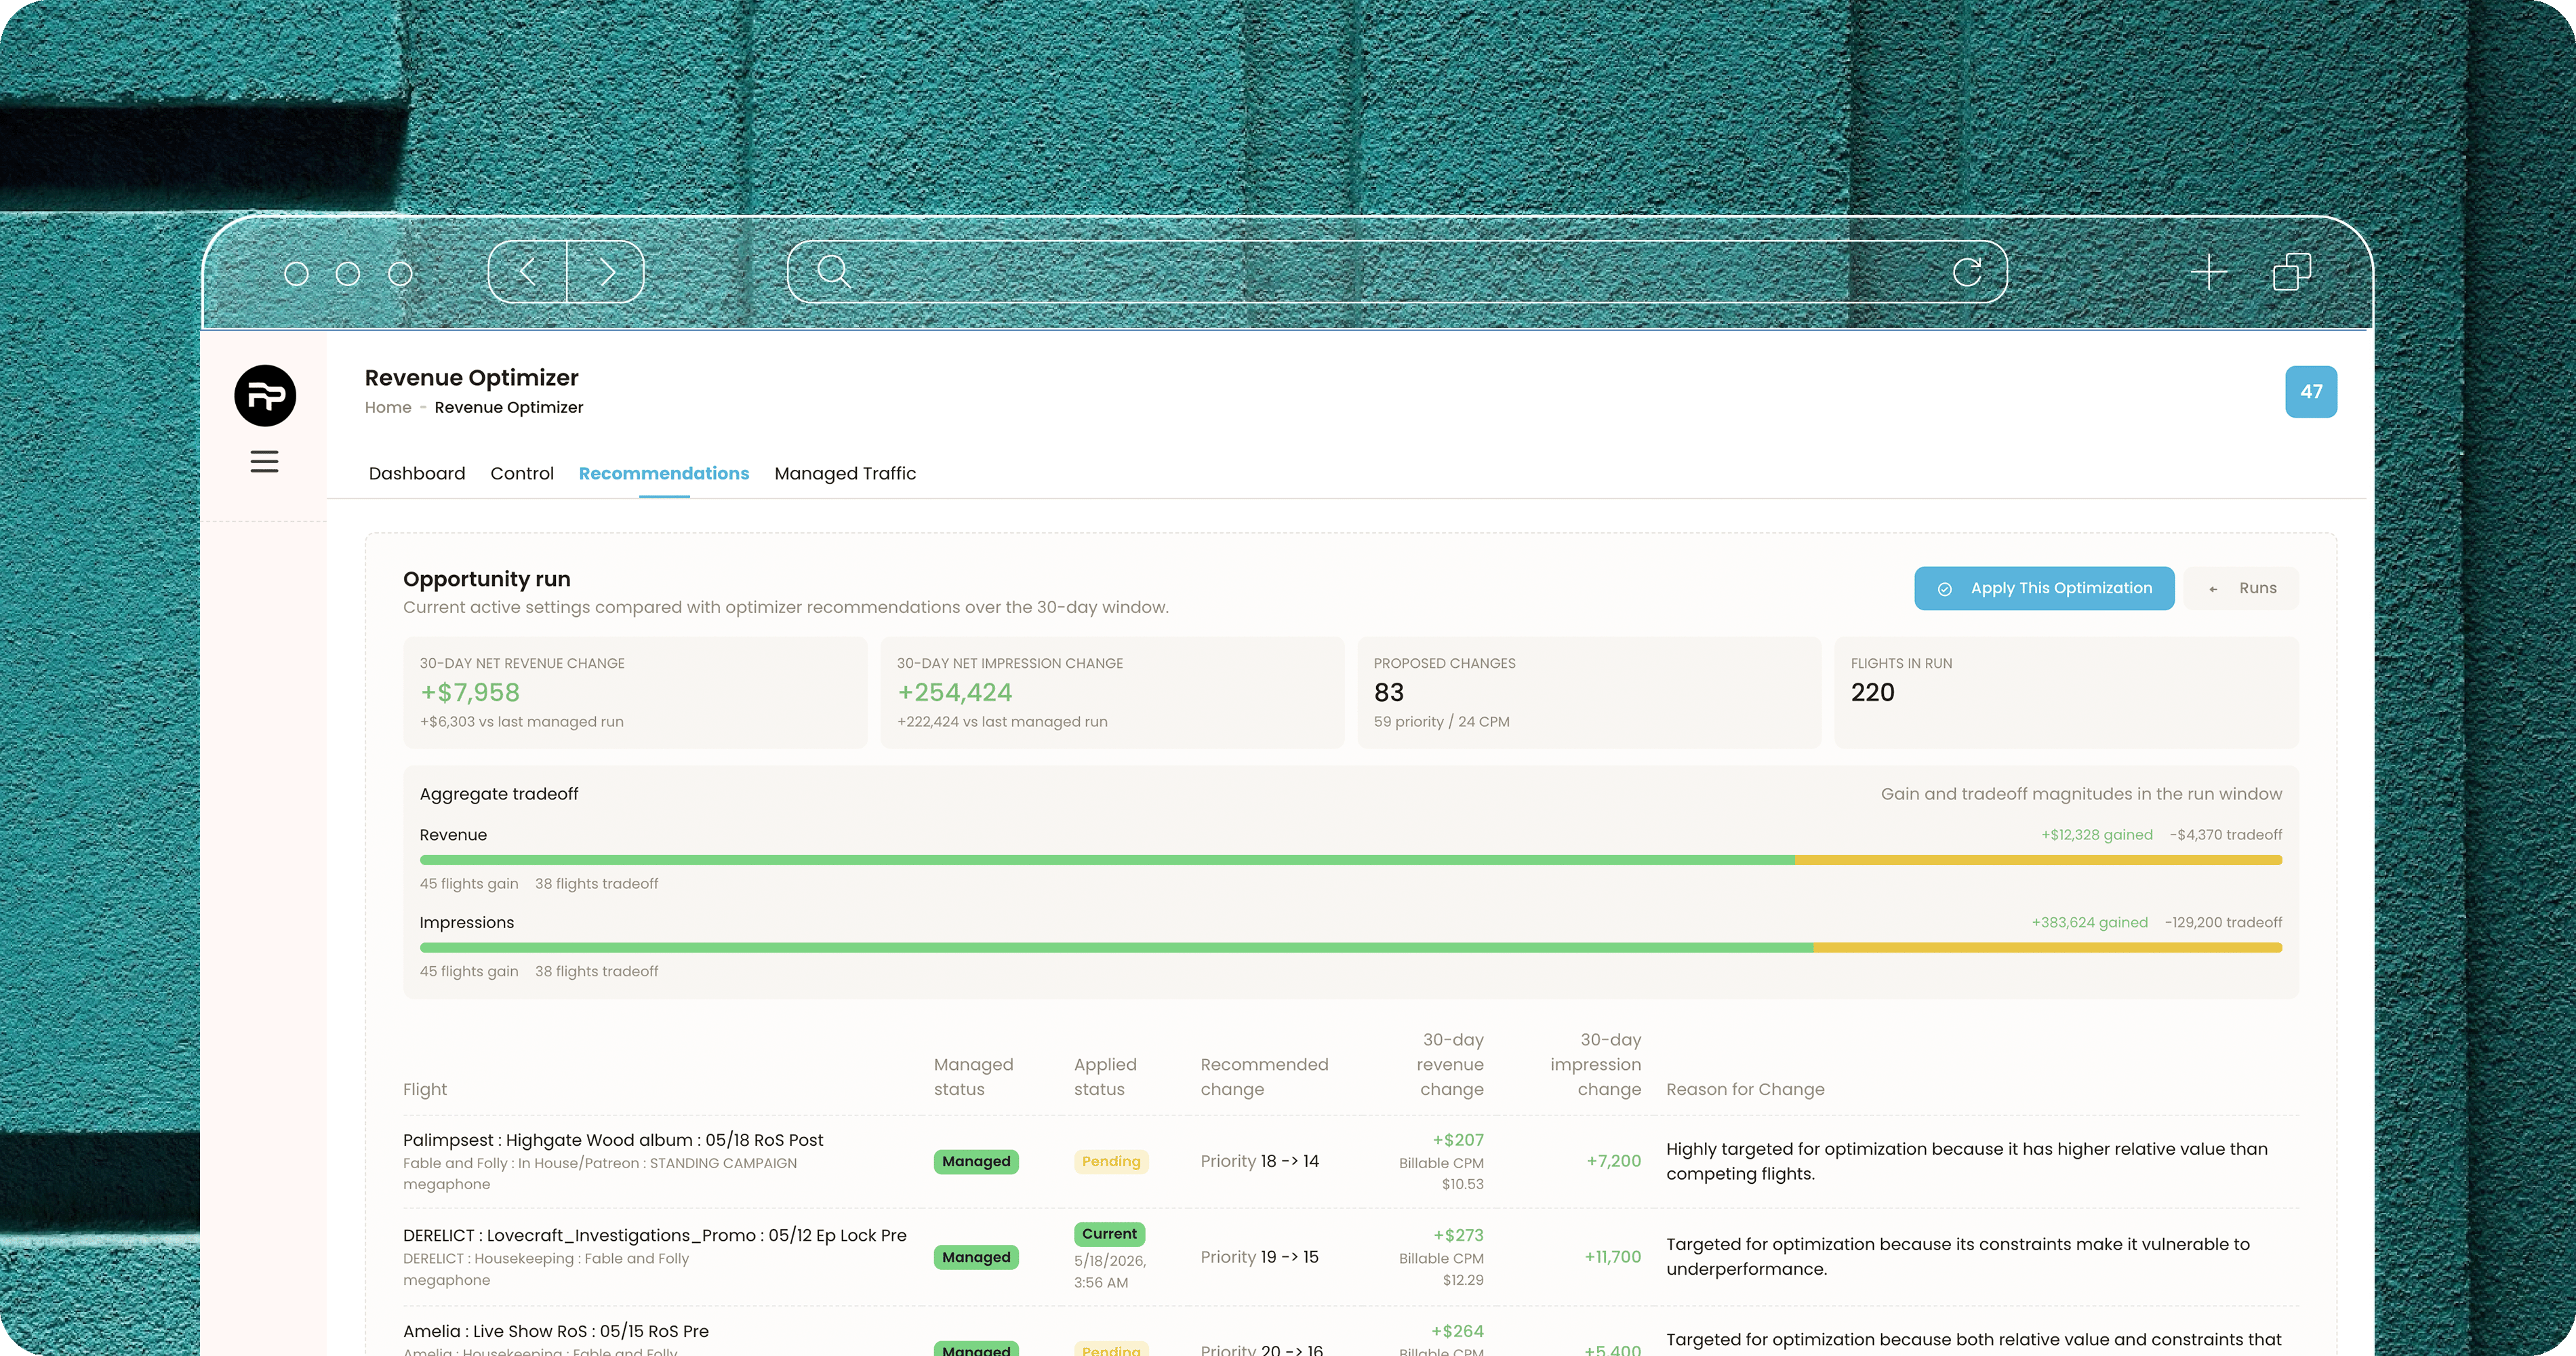Switch to the Dashboard tab
The width and height of the screenshot is (2576, 1356).
417,473
